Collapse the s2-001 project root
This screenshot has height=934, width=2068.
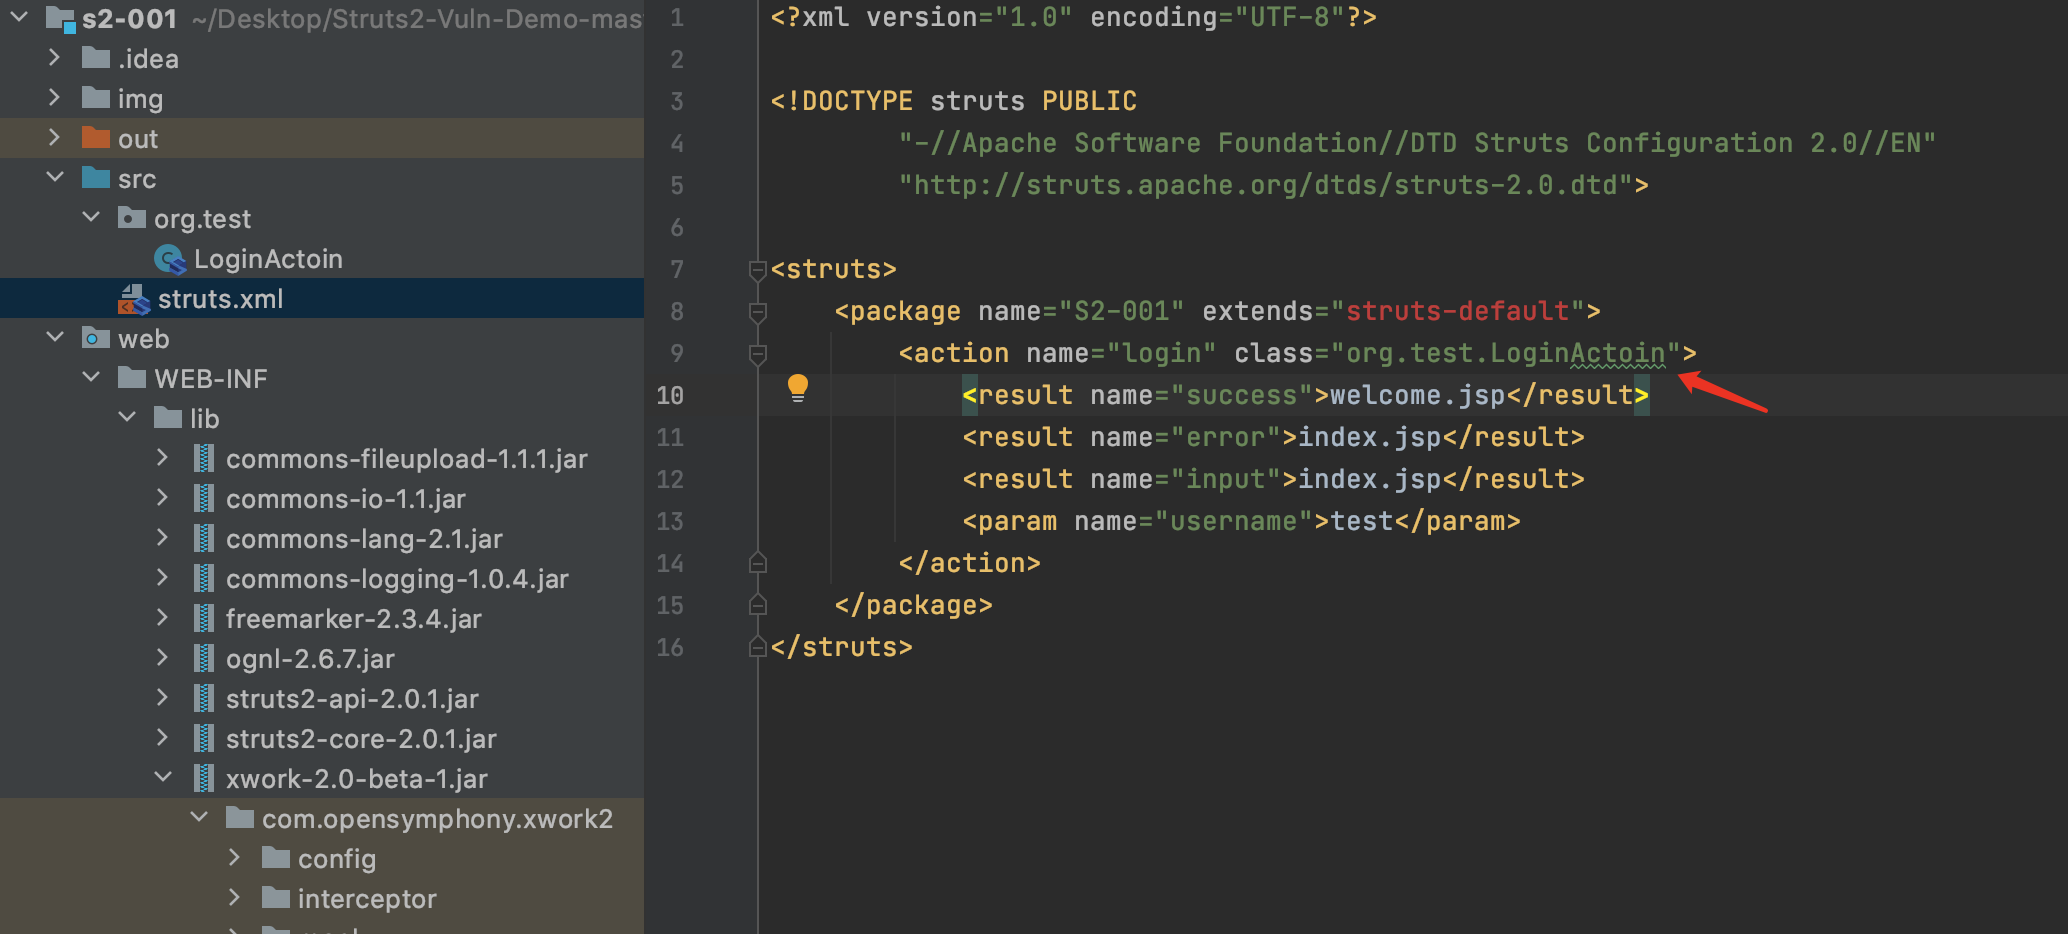[x=19, y=17]
